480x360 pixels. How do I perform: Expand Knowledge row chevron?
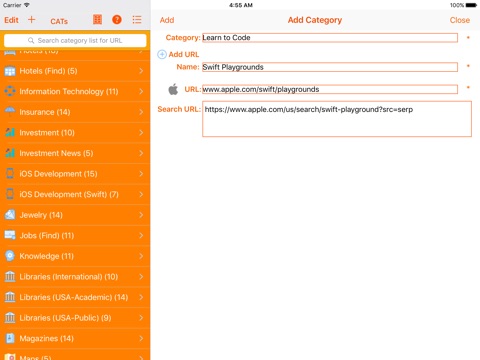coord(141,256)
